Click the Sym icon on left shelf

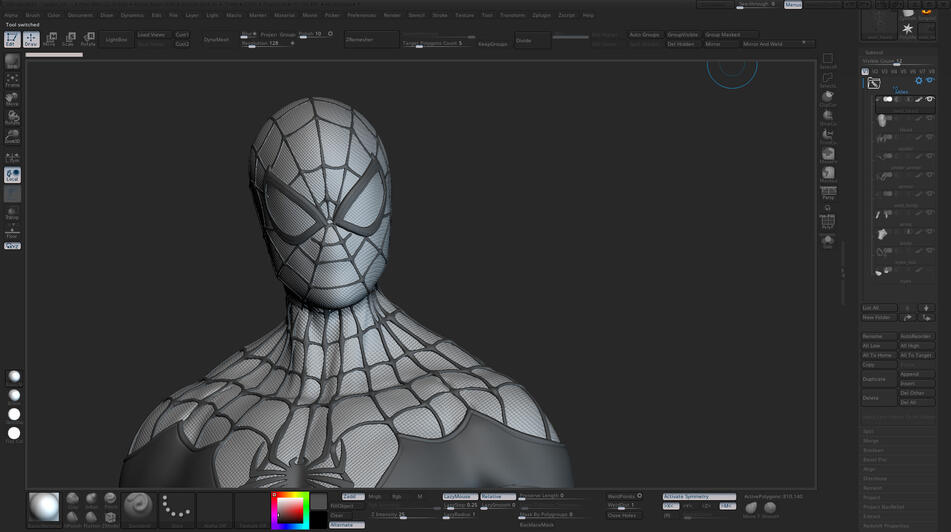tap(12, 158)
